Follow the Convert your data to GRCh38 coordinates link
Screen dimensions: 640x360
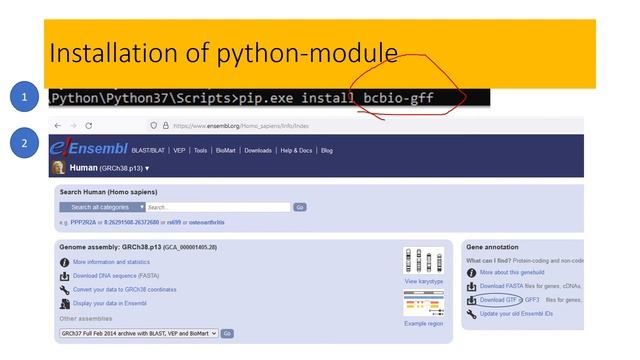point(125,290)
